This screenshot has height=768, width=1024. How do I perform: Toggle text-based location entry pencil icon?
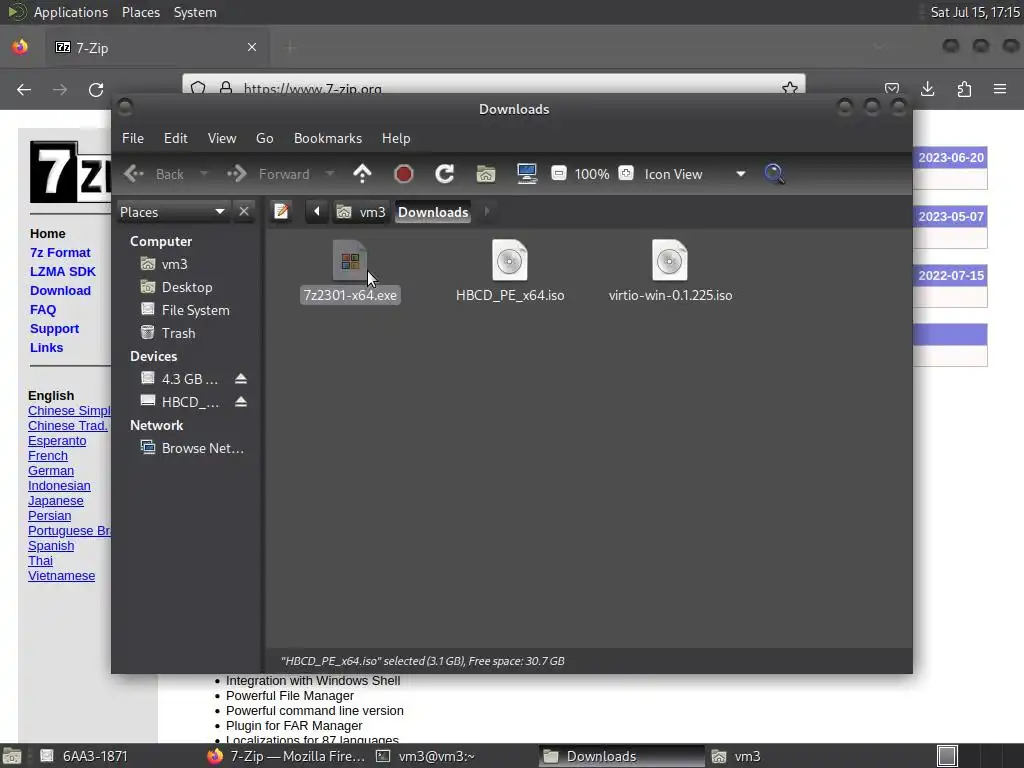point(281,212)
